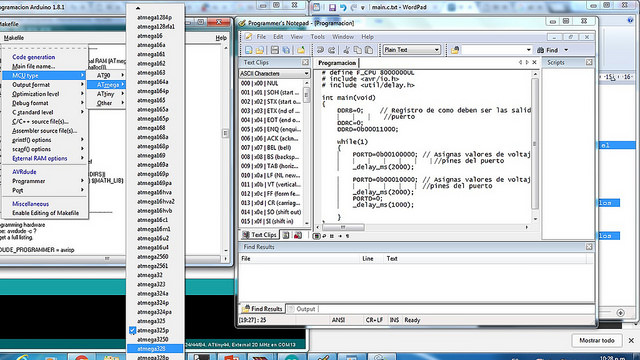Image resolution: width=640 pixels, height=360 pixels.
Task: Open WordPad quick access toolbar dropdown arrow
Action: click(x=362, y=8)
